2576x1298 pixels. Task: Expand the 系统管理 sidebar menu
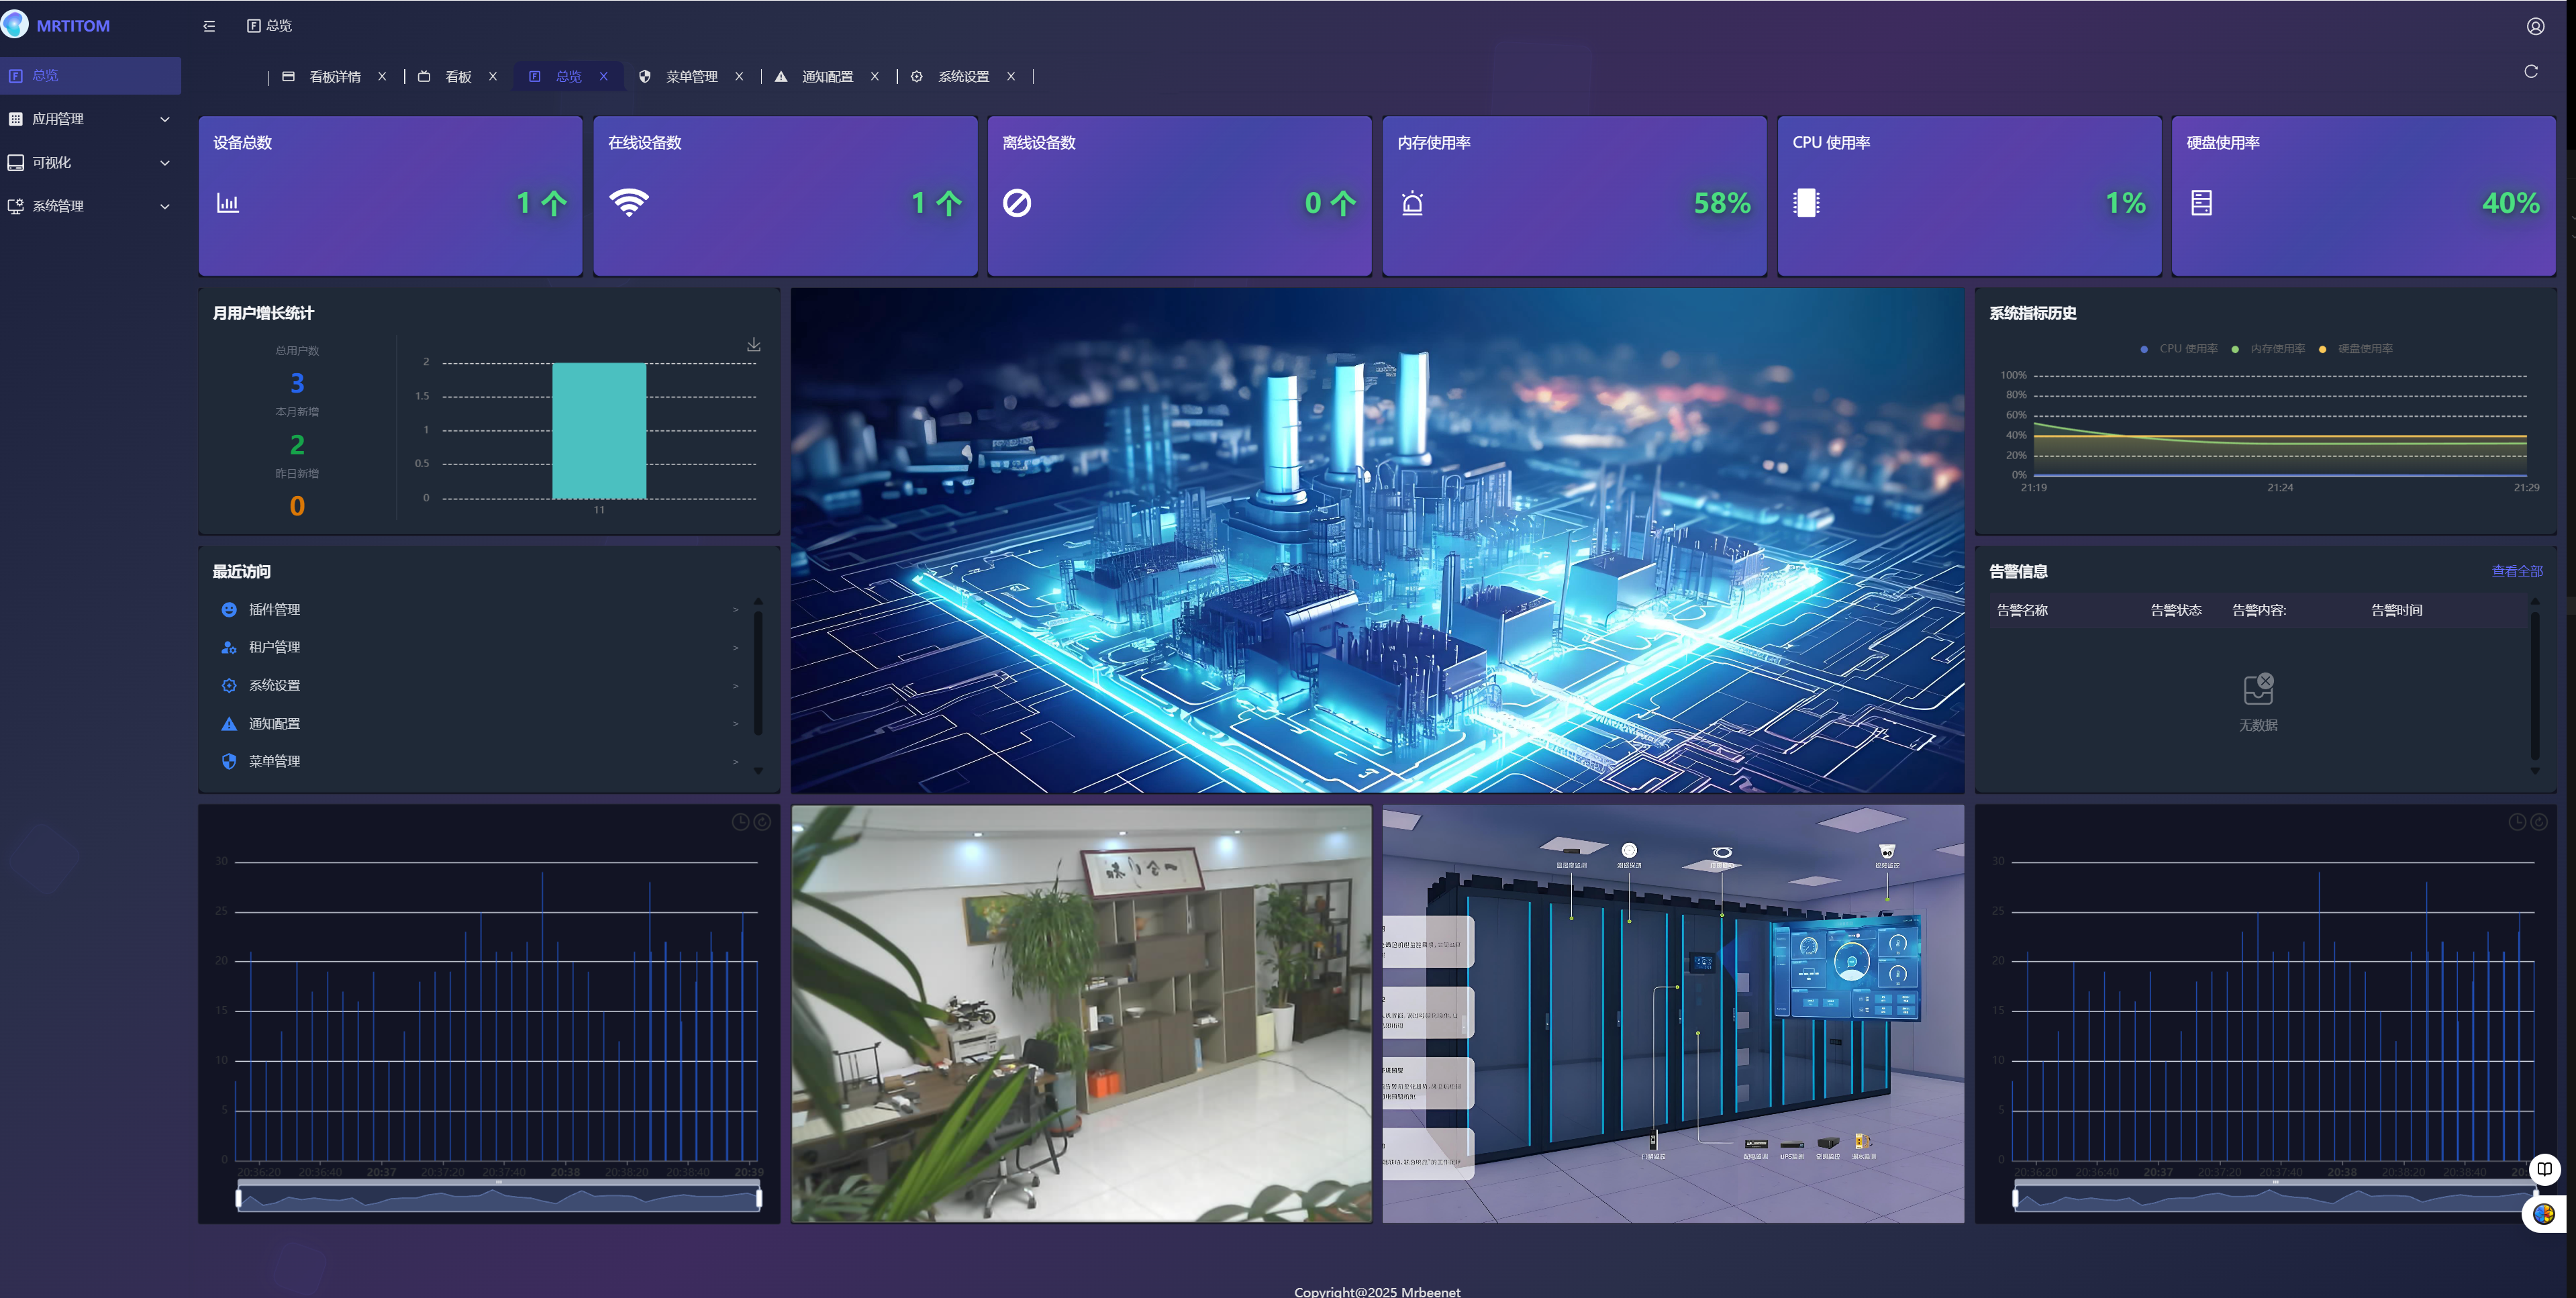[90, 206]
